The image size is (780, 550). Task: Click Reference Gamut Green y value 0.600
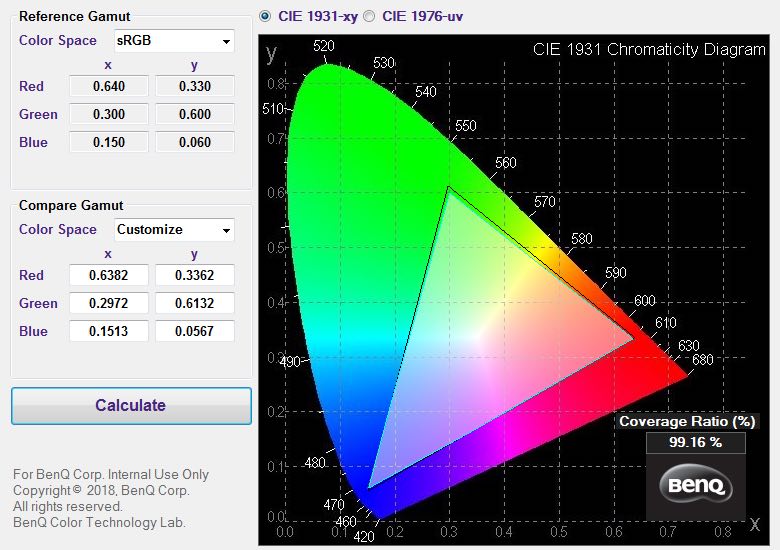click(x=194, y=114)
